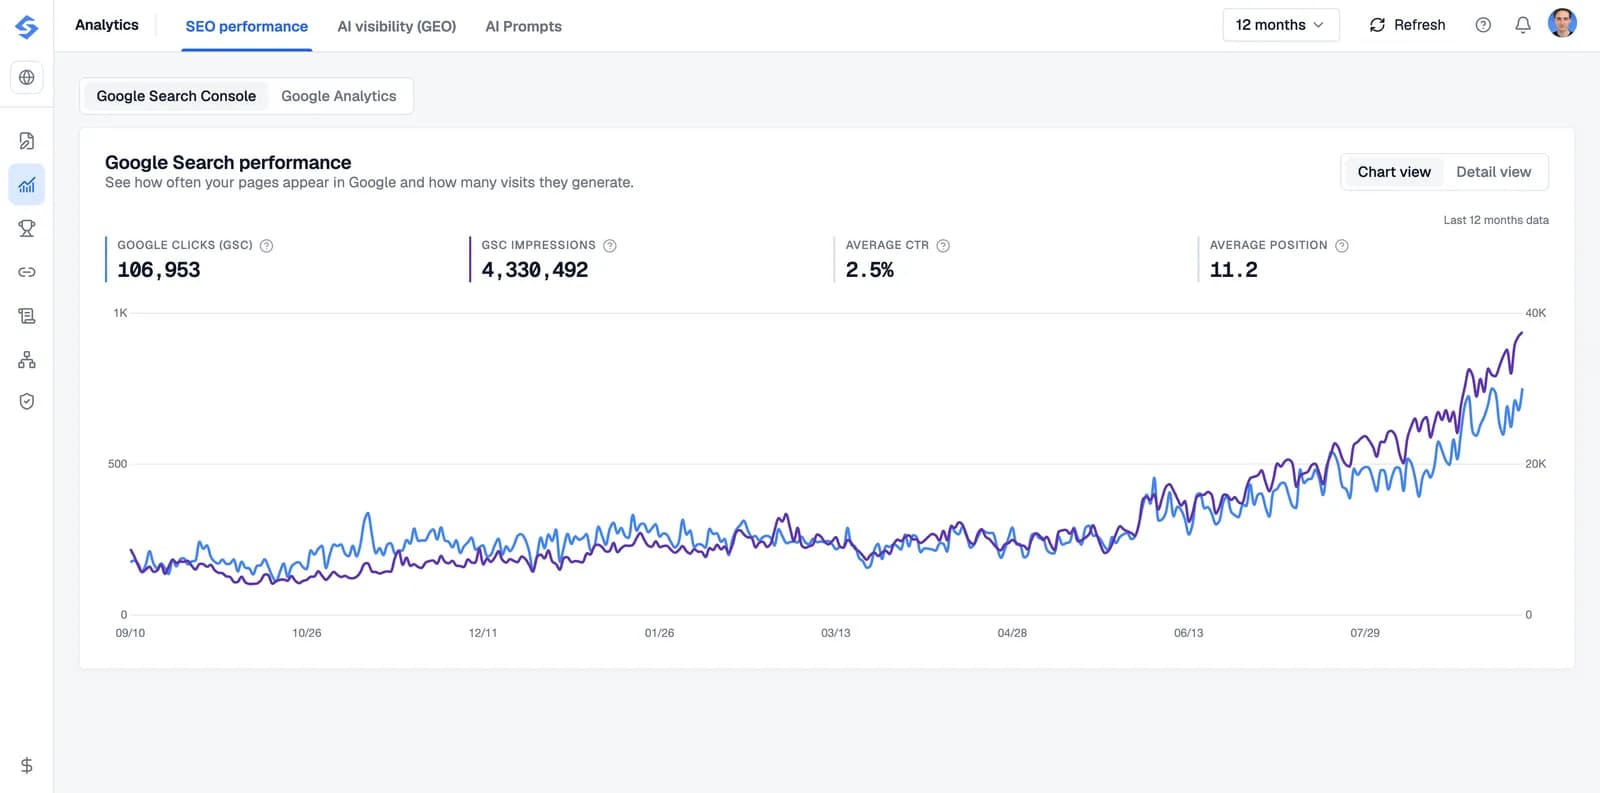
Task: Open the user profile avatar
Action: click(x=1562, y=23)
